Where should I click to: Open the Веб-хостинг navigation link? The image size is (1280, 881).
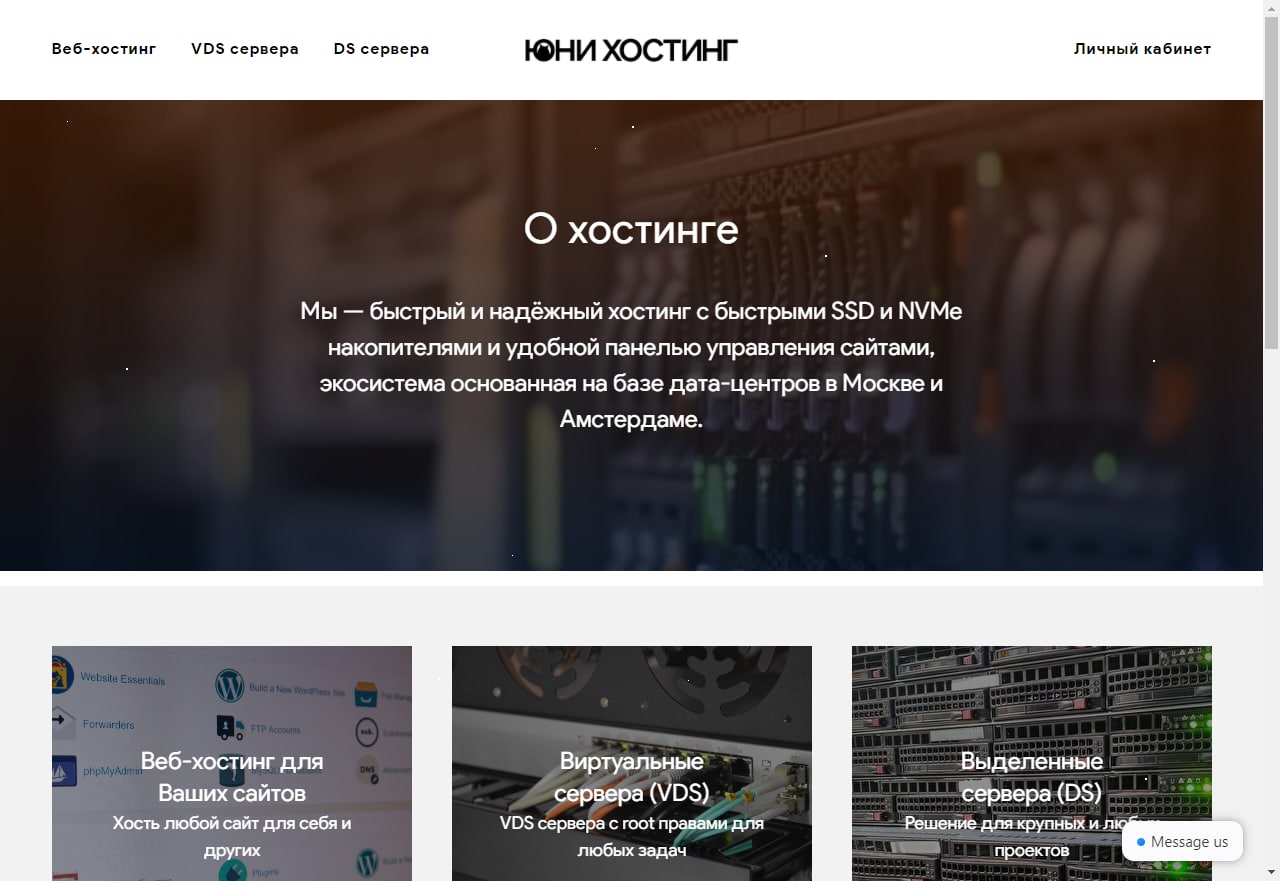[x=104, y=49]
